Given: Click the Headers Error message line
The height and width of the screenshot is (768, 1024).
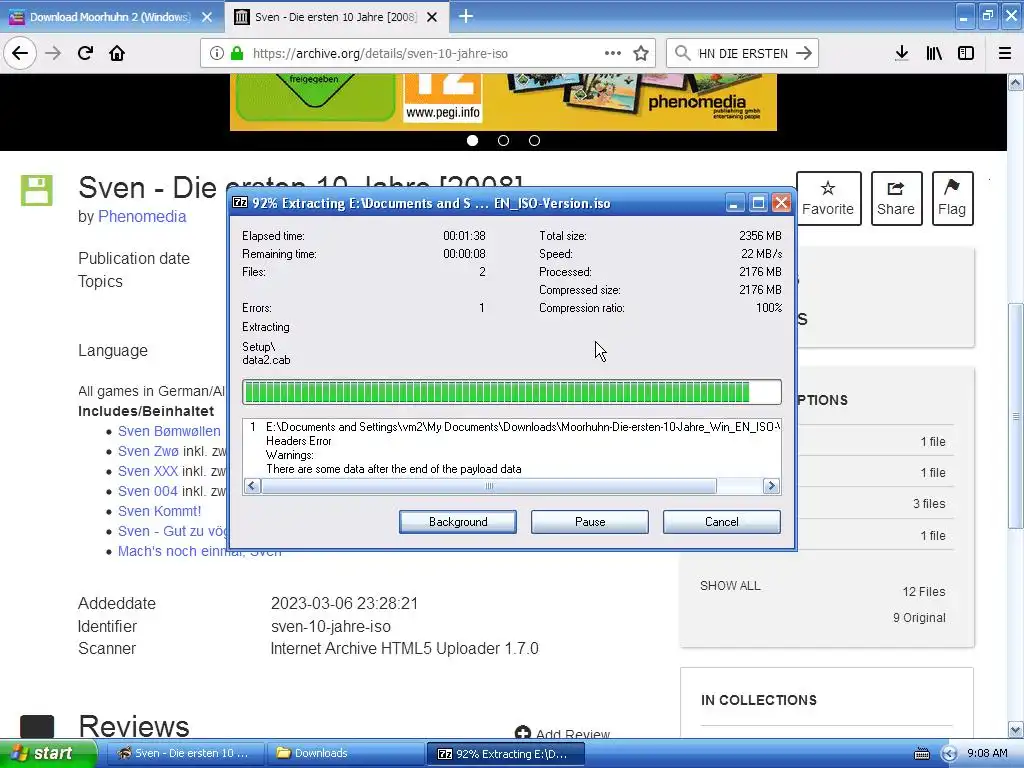Looking at the screenshot, I should click(x=298, y=441).
